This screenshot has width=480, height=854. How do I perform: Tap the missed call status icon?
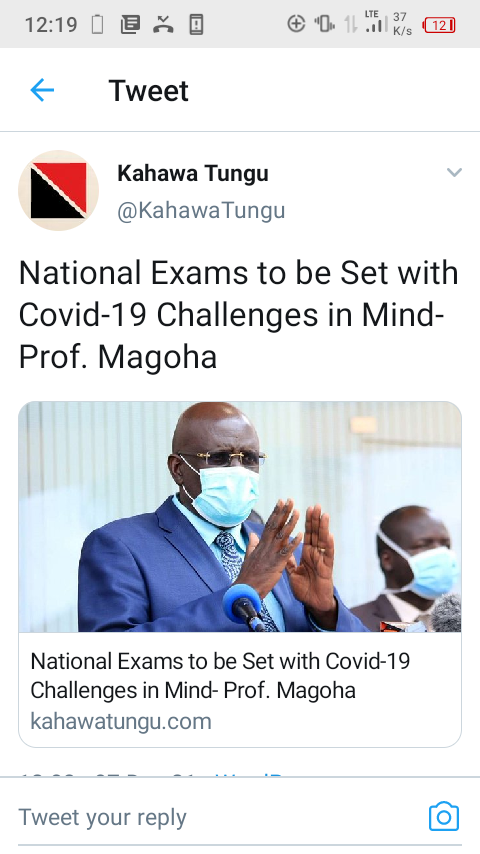coord(162,25)
